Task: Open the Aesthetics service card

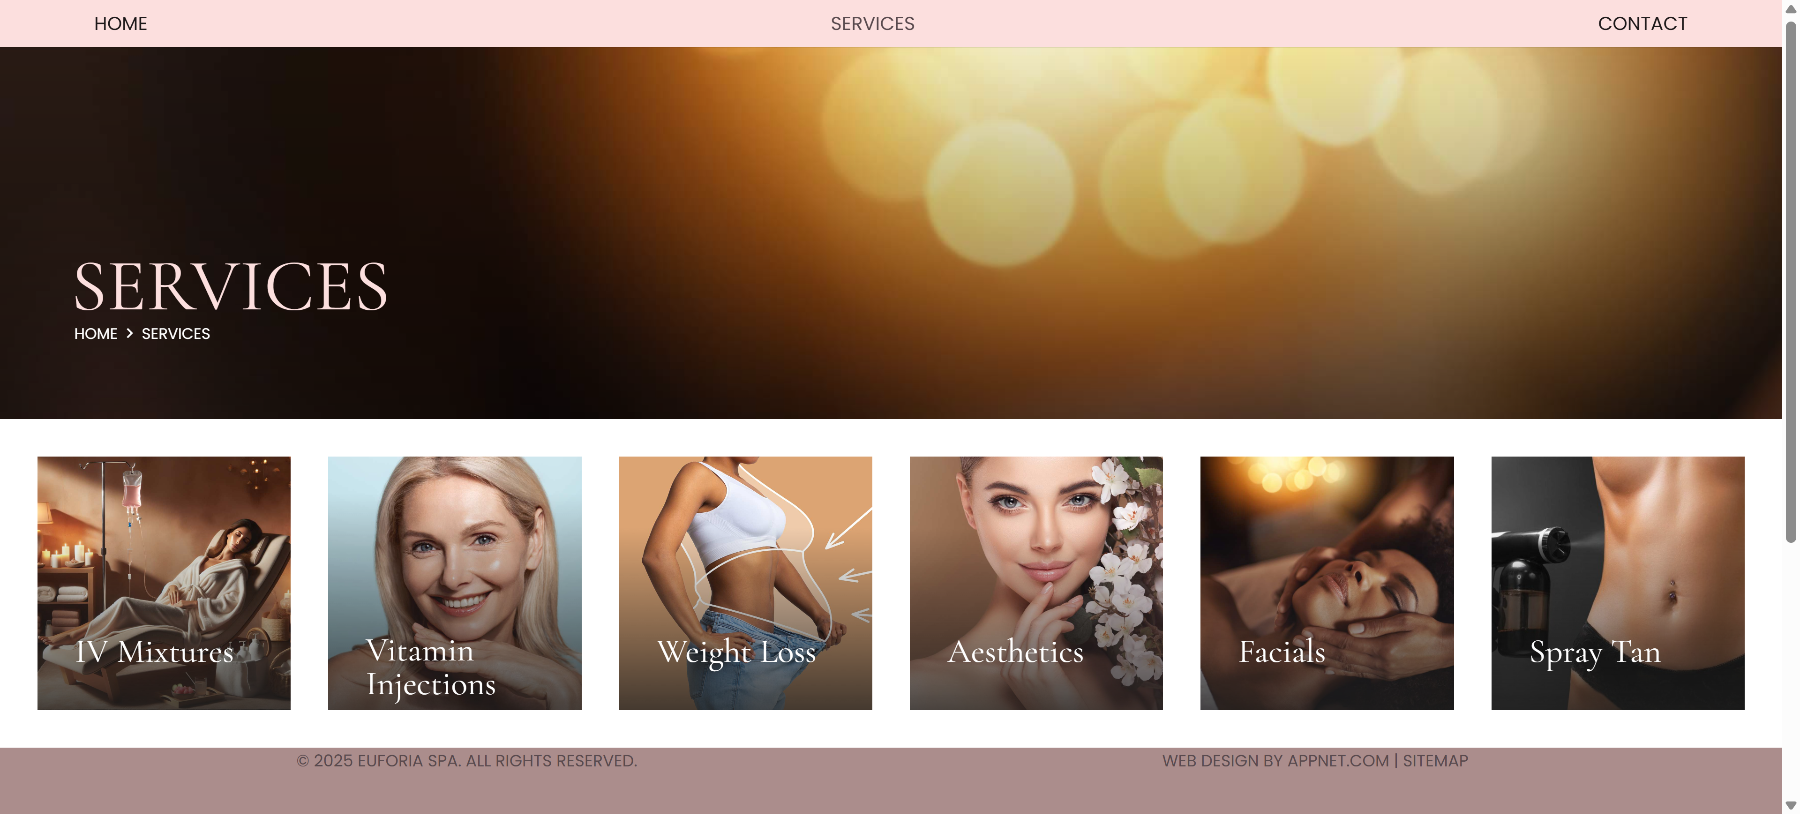Action: click(x=1036, y=583)
